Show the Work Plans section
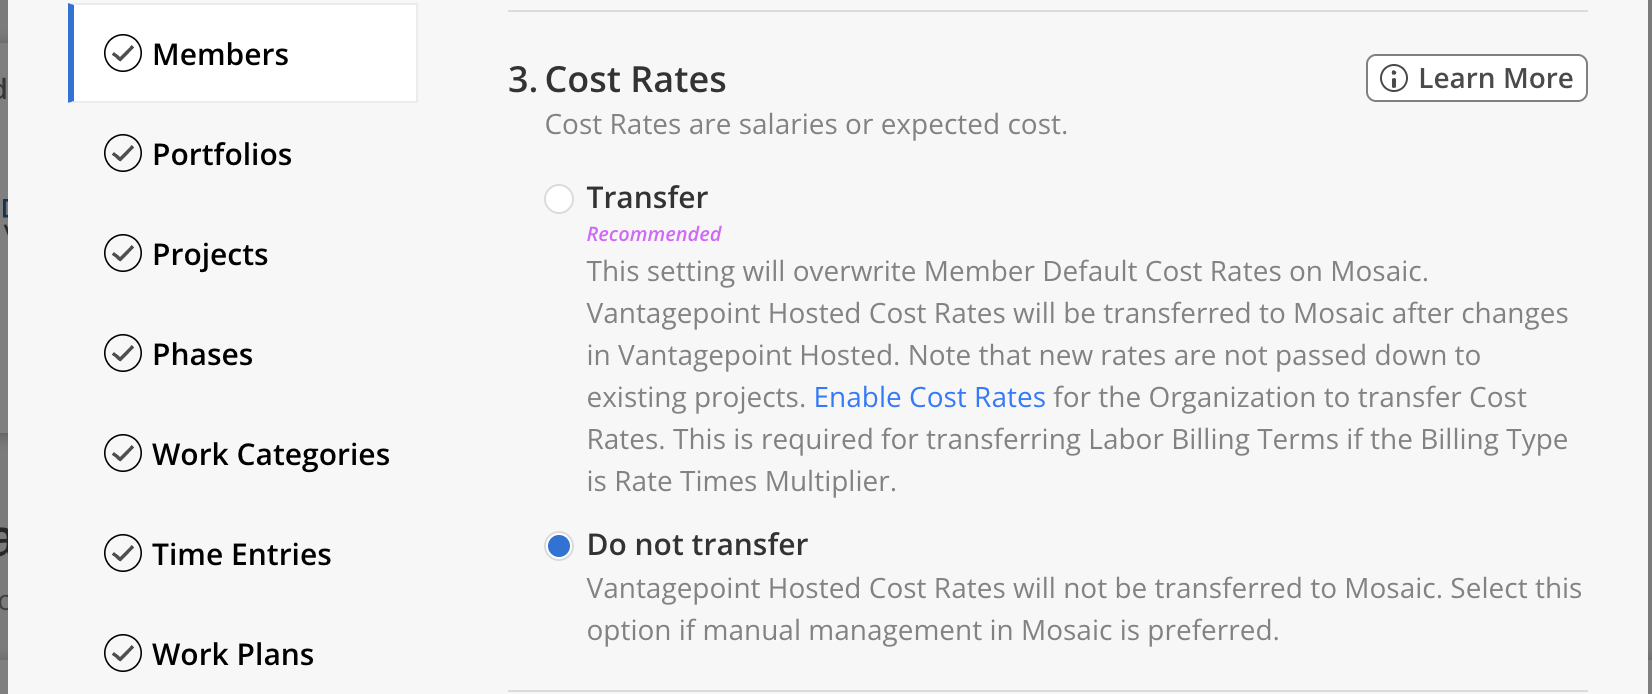This screenshot has width=1652, height=694. tap(243, 654)
